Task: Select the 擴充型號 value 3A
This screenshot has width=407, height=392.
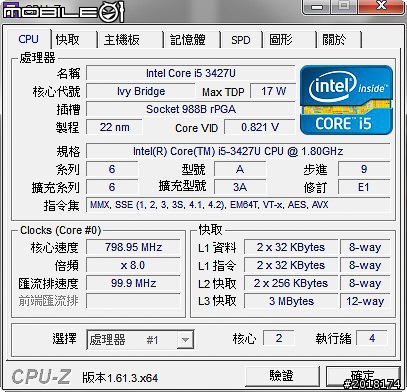Action: (240, 187)
